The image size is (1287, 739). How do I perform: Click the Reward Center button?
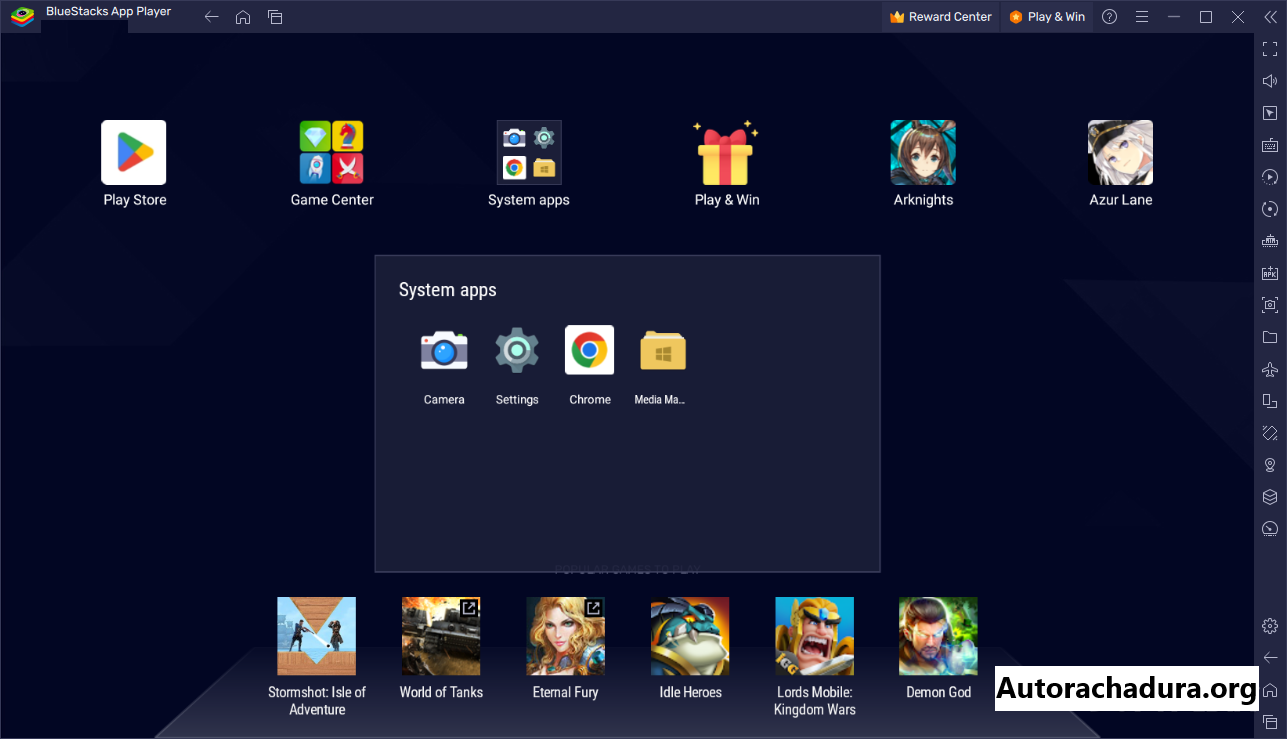click(x=941, y=17)
